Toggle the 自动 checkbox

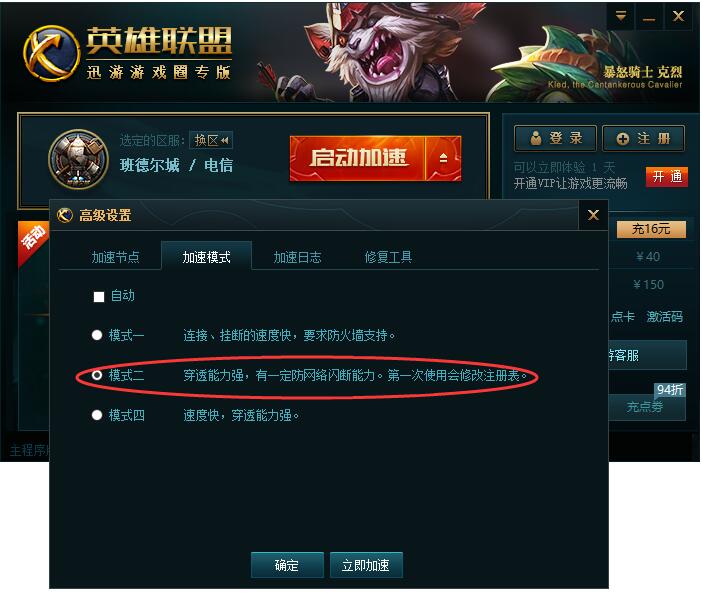[99, 296]
